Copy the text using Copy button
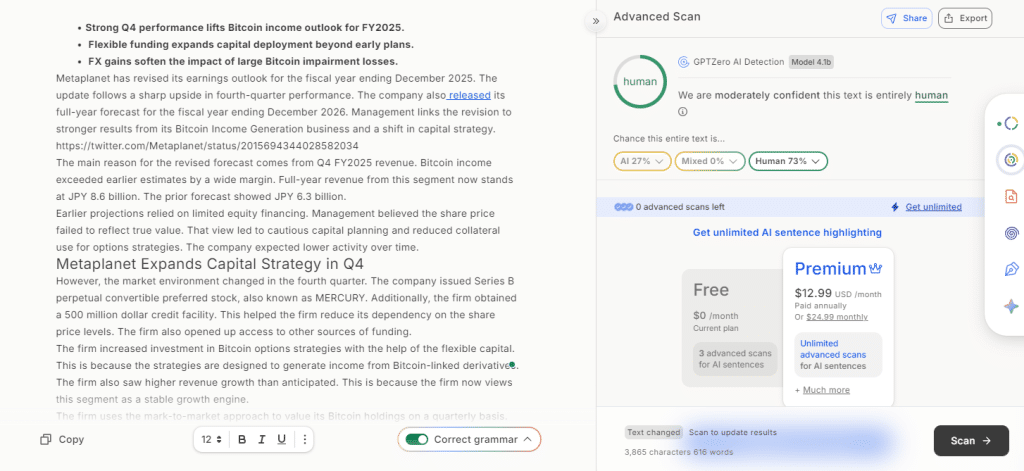The height and width of the screenshot is (471, 1024). pos(62,439)
